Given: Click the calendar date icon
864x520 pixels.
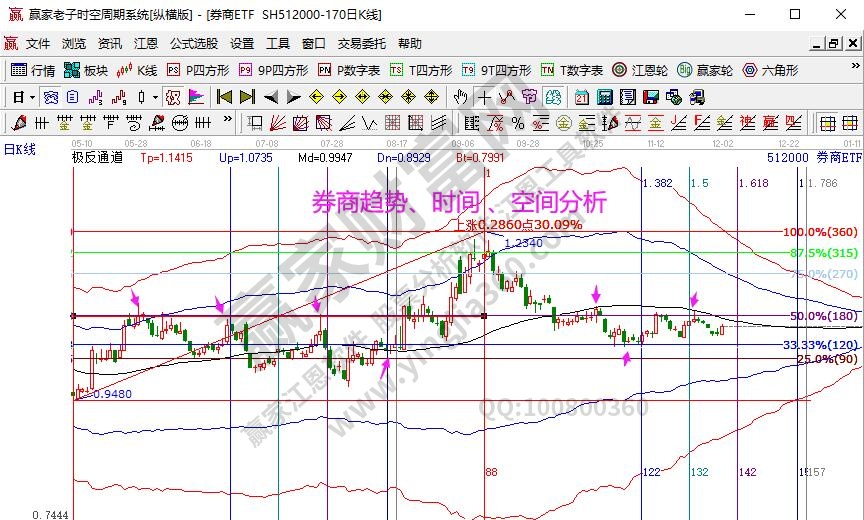Looking at the screenshot, I should [582, 97].
